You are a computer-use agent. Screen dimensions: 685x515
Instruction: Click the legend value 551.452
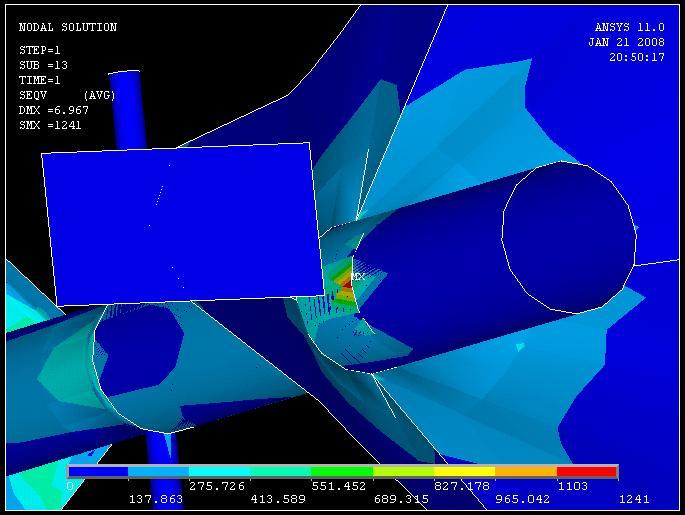click(339, 486)
